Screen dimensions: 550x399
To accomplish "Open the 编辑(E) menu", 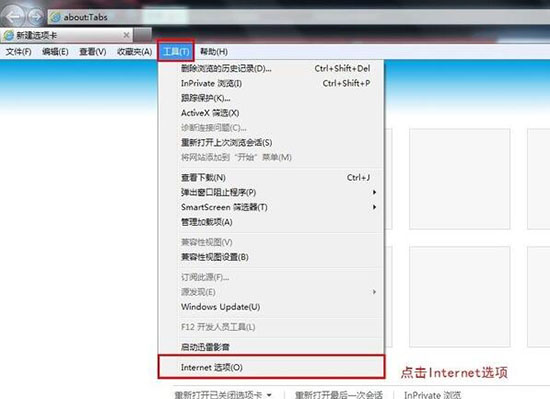I will [x=55, y=52].
